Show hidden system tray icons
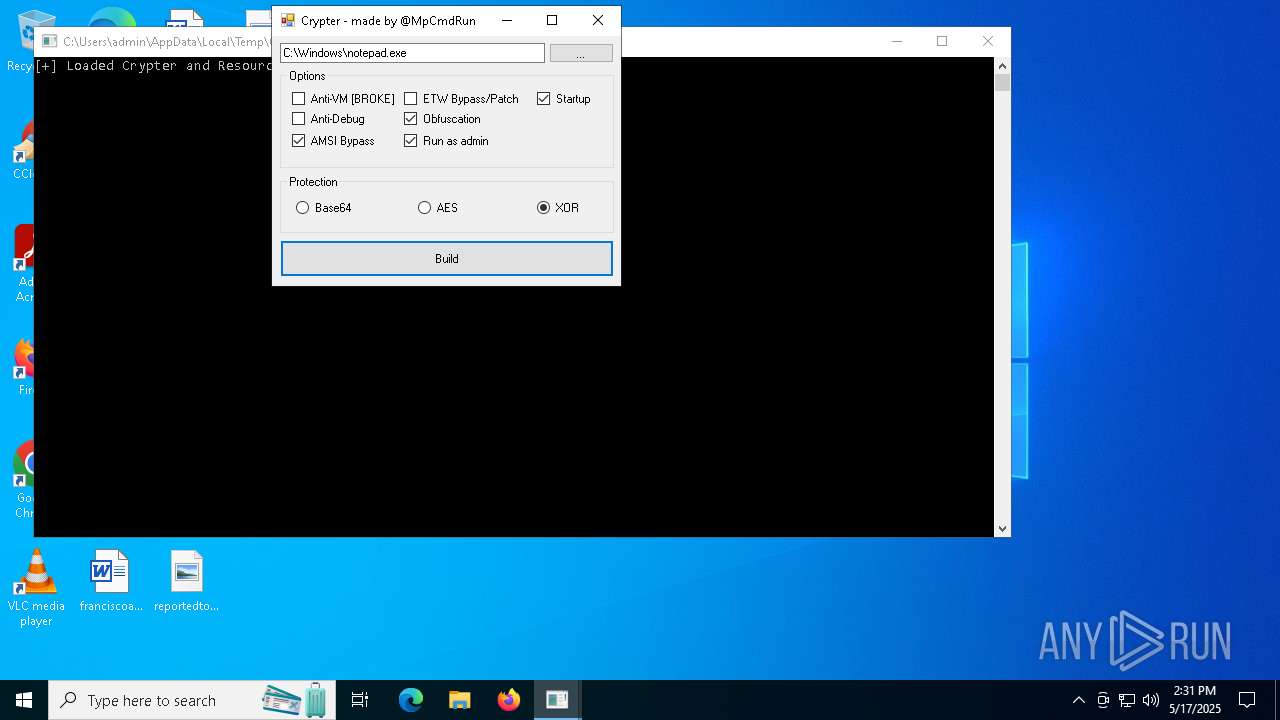The width and height of the screenshot is (1280, 720). coord(1078,700)
